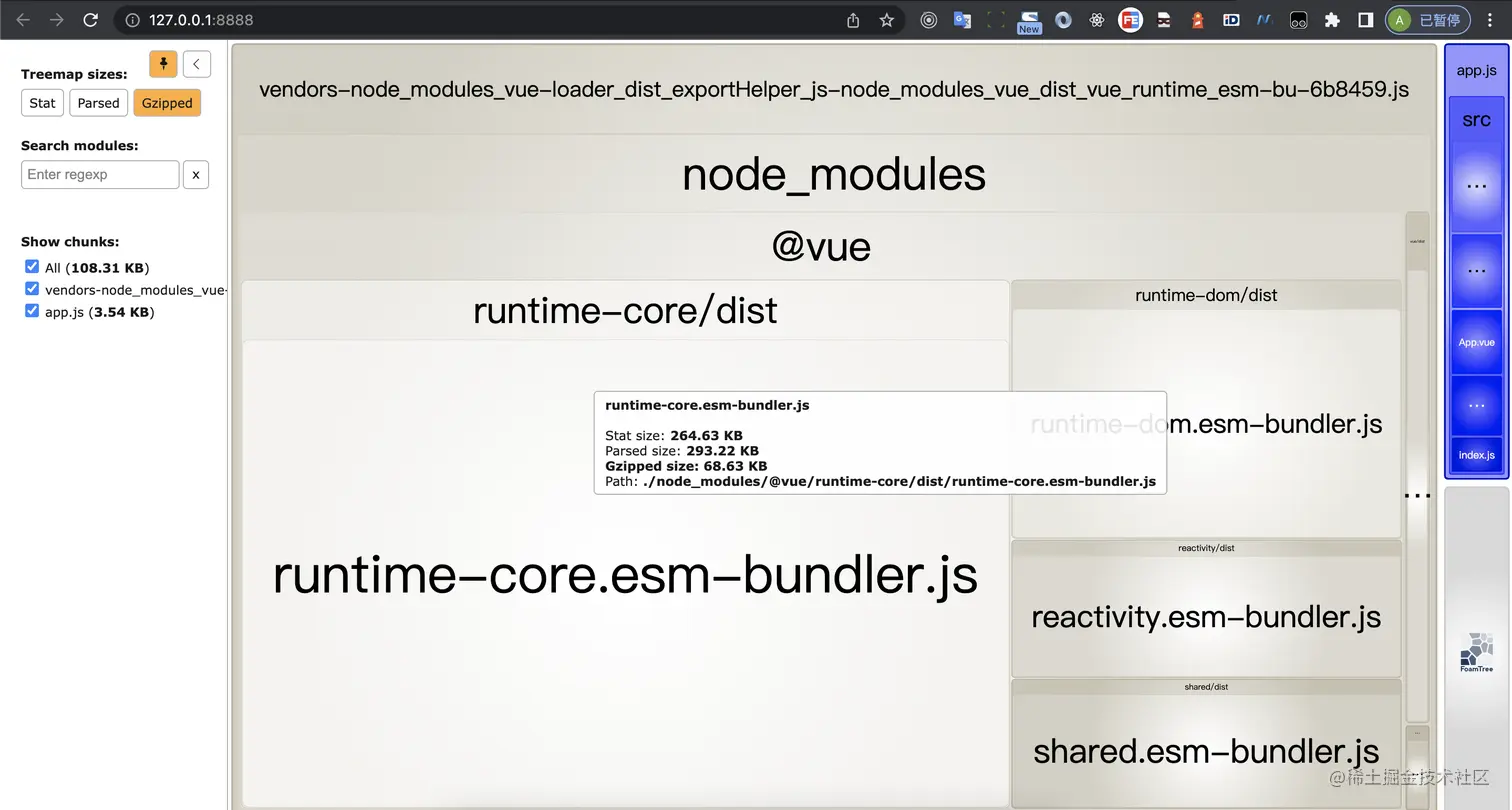Click the blue N extension icon
This screenshot has height=810, width=1512.
(1265, 20)
